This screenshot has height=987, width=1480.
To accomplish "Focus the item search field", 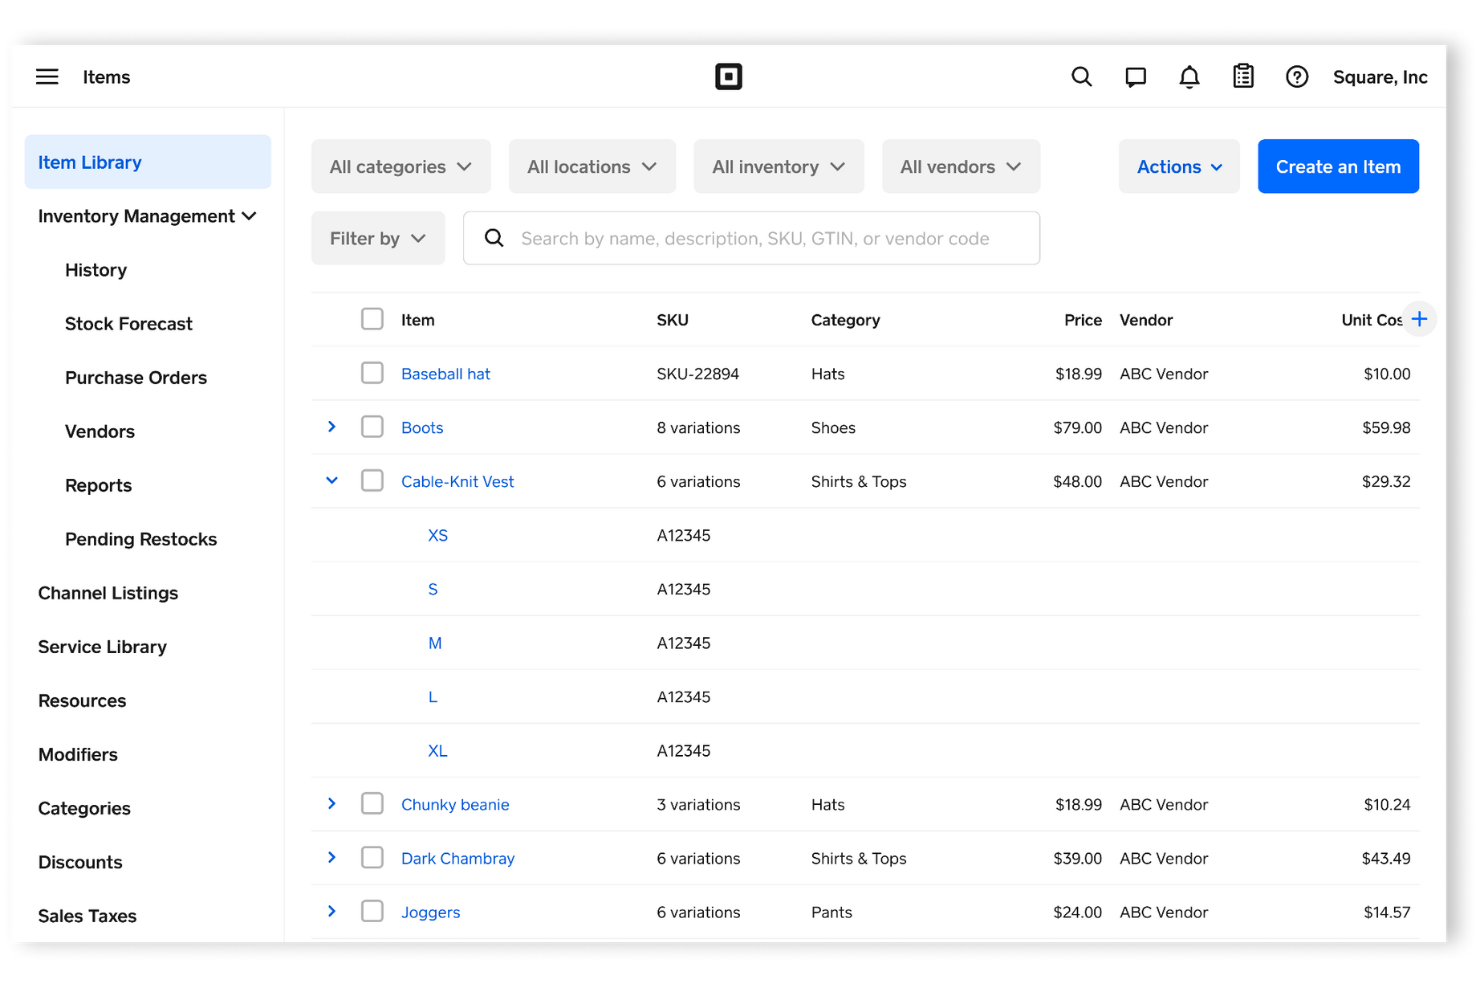I will (752, 238).
